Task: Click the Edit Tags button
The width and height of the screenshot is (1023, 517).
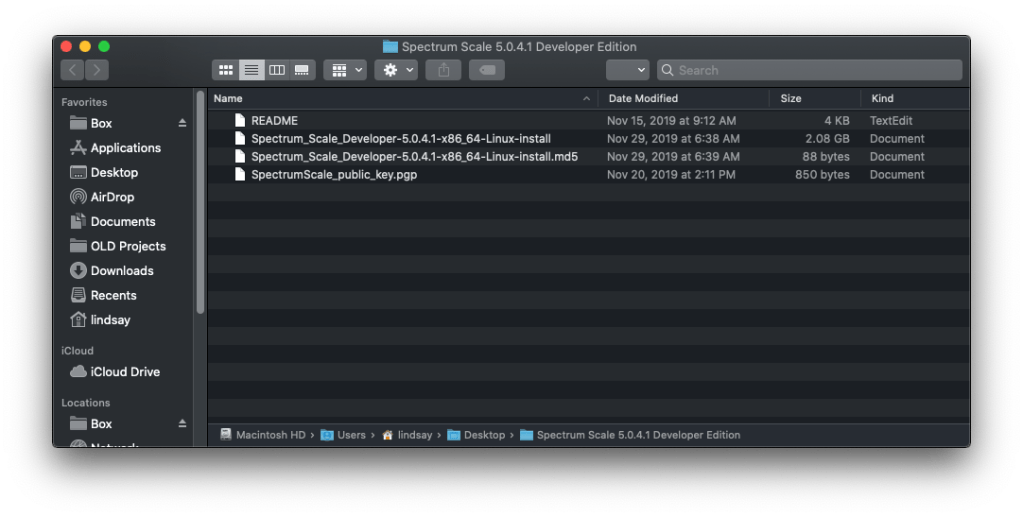Action: [x=486, y=70]
